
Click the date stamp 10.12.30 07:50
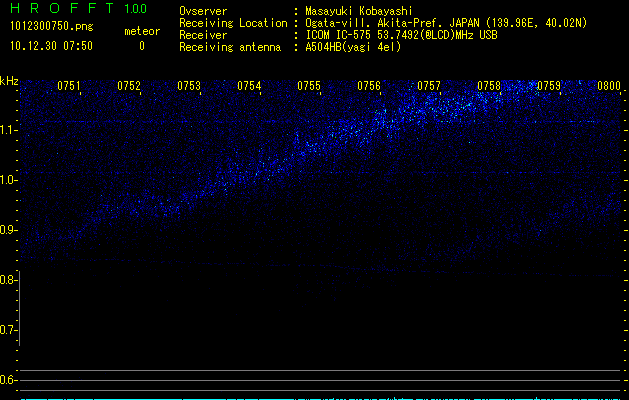[x=51, y=46]
